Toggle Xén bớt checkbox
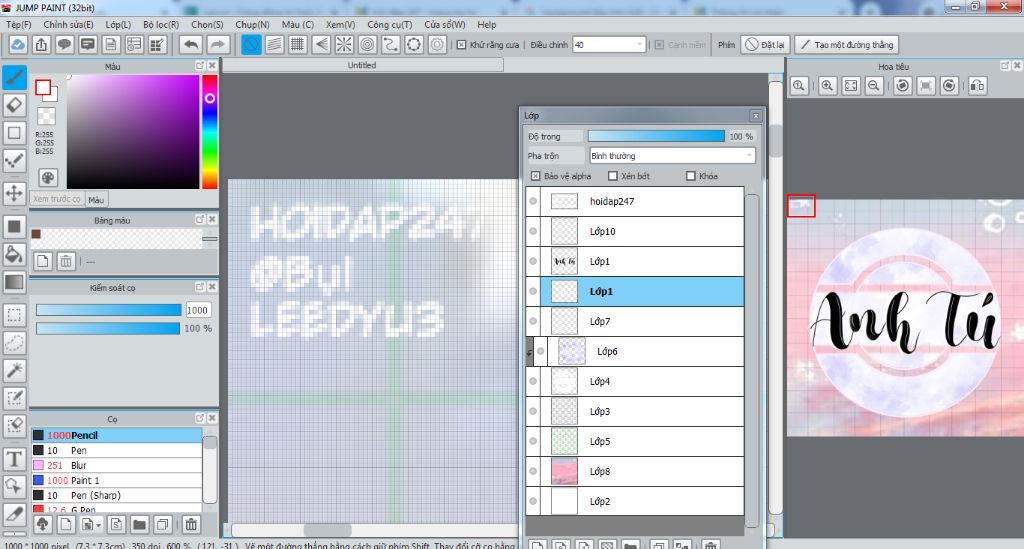Screen dimensions: 1024x549 pyautogui.click(x=613, y=176)
